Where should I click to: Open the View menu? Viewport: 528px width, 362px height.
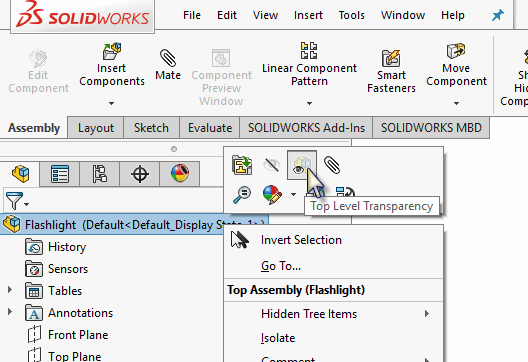[265, 15]
